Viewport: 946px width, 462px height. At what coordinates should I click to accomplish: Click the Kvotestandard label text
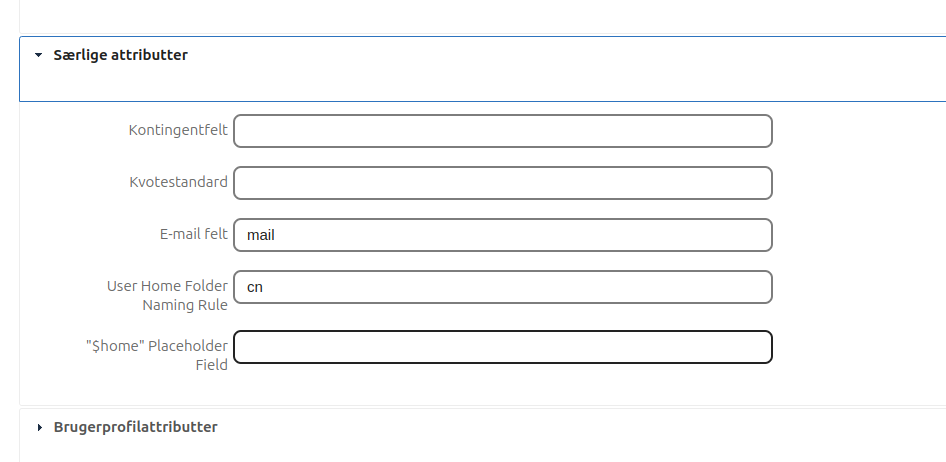click(178, 183)
